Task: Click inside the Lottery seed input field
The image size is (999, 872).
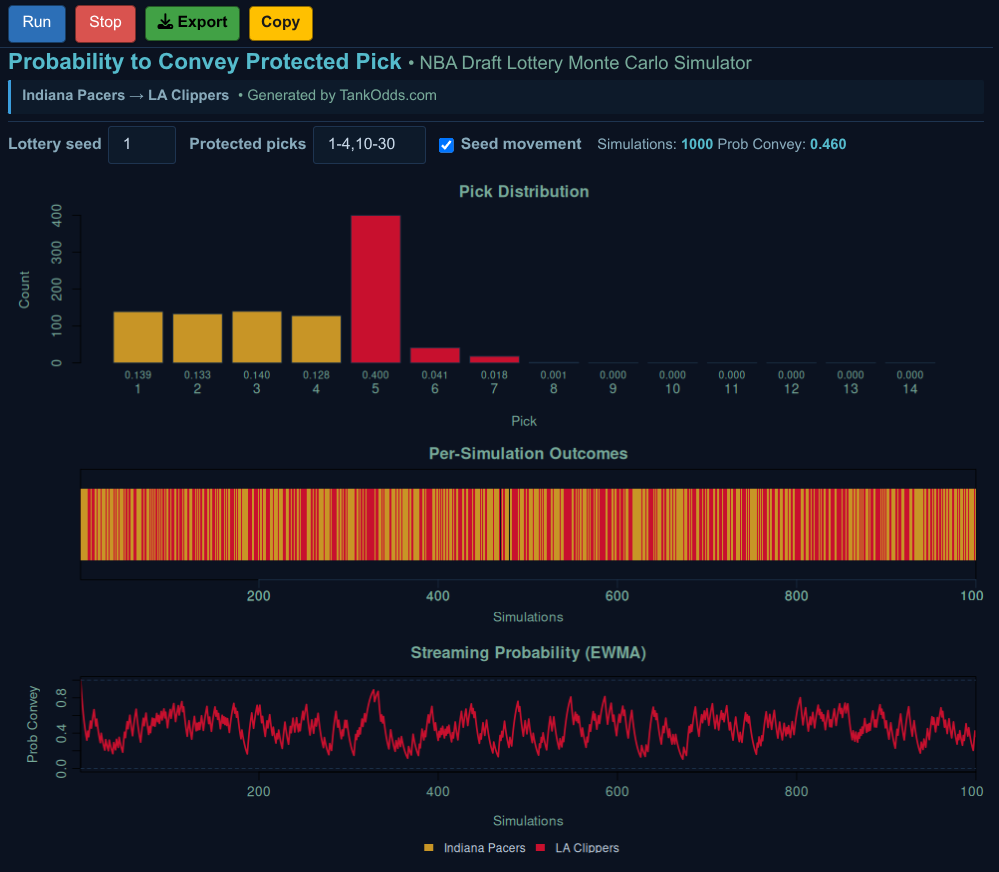Action: coord(141,144)
